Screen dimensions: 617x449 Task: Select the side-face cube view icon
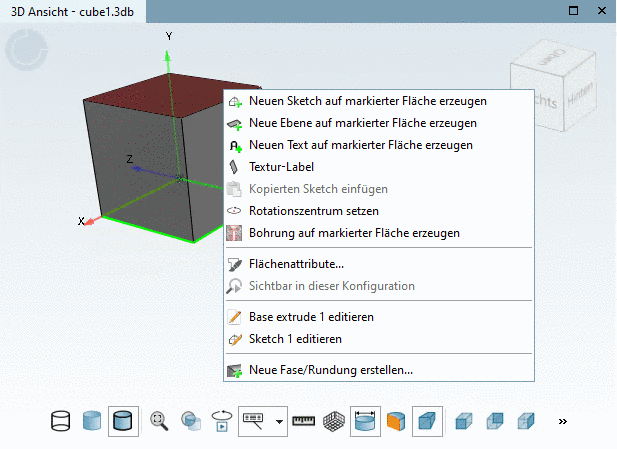point(526,421)
